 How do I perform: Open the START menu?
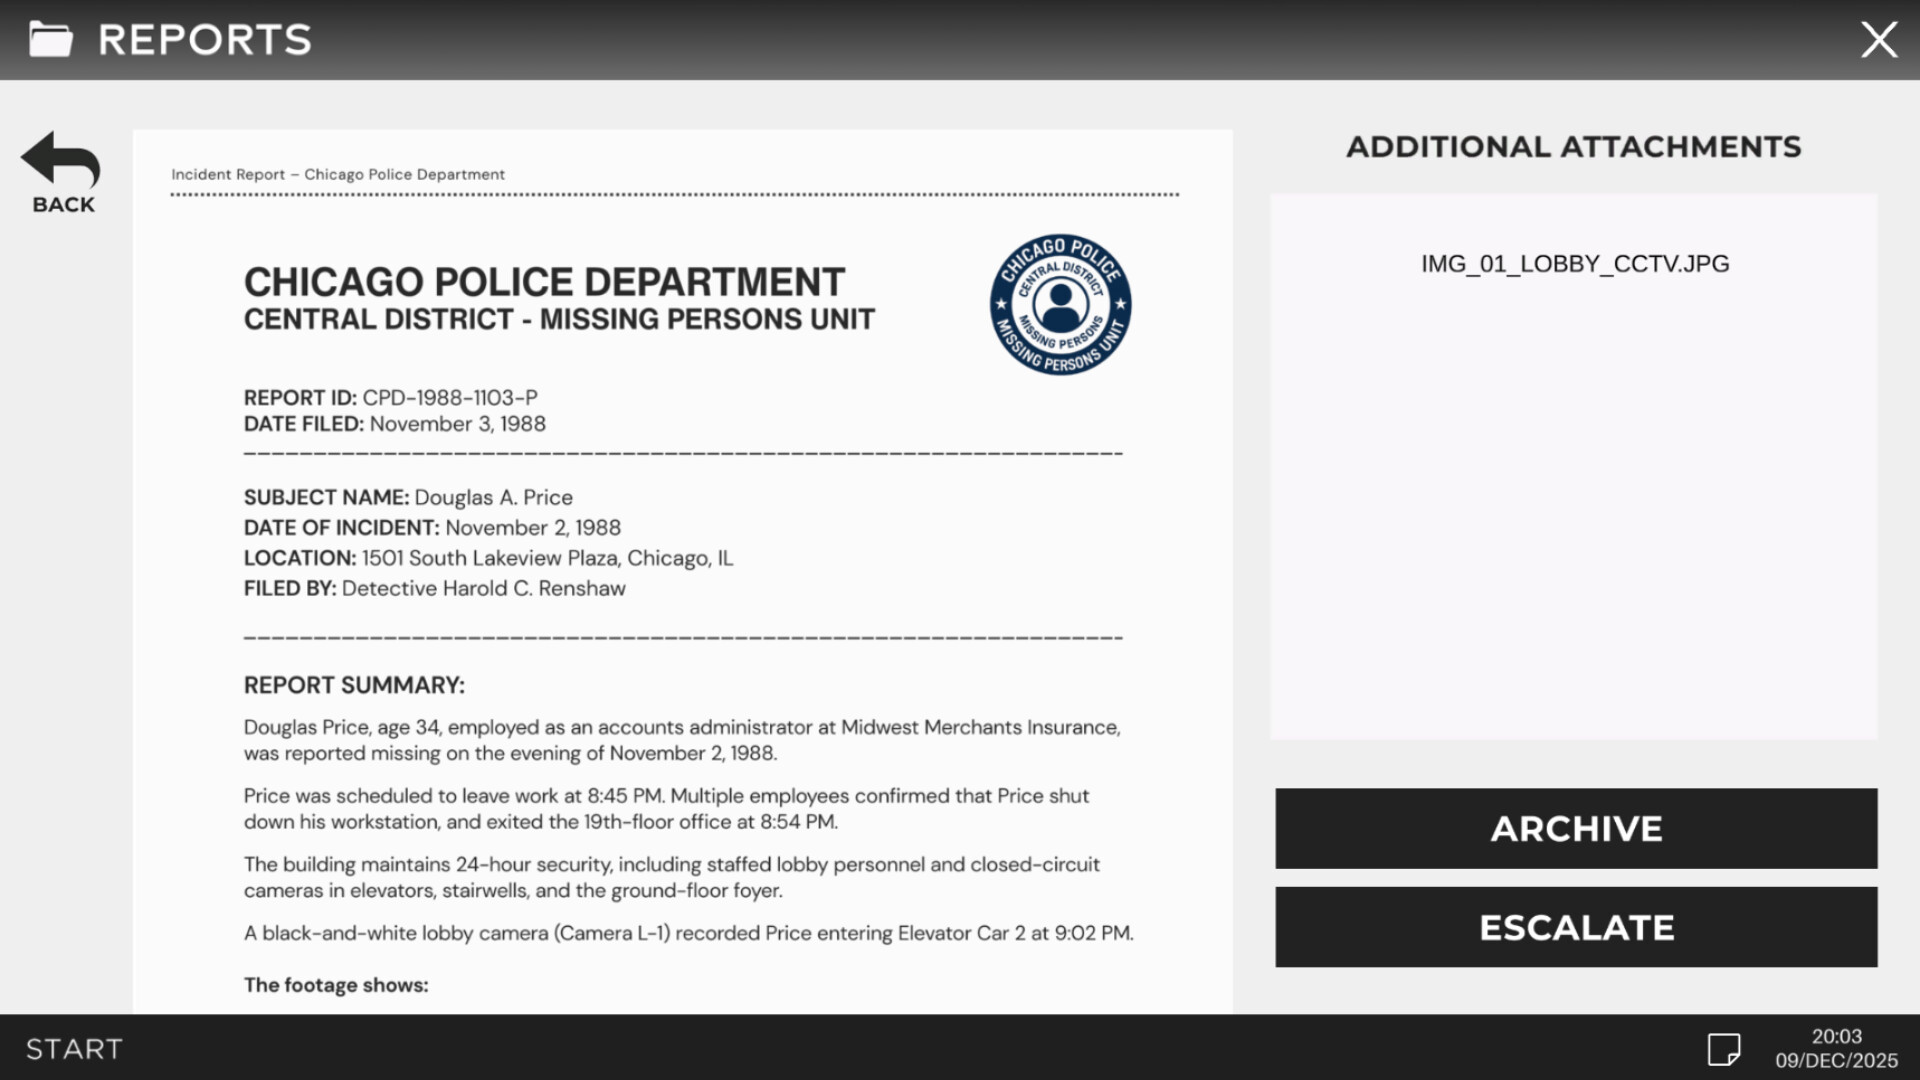72,1048
